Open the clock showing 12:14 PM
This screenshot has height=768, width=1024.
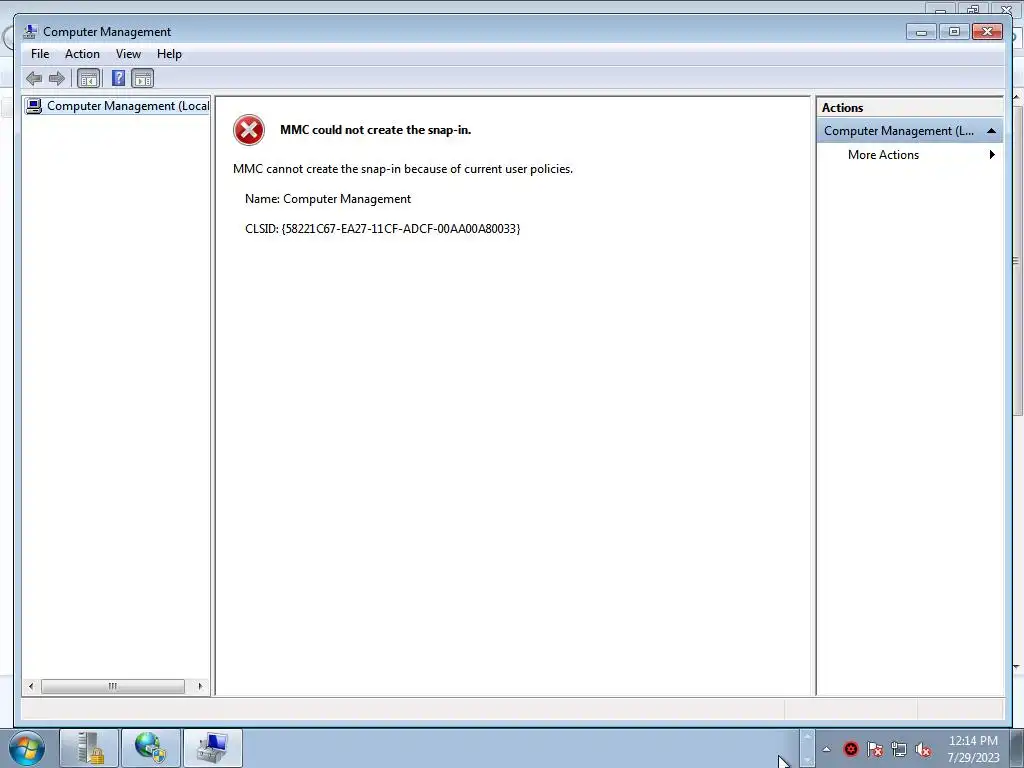coord(973,749)
